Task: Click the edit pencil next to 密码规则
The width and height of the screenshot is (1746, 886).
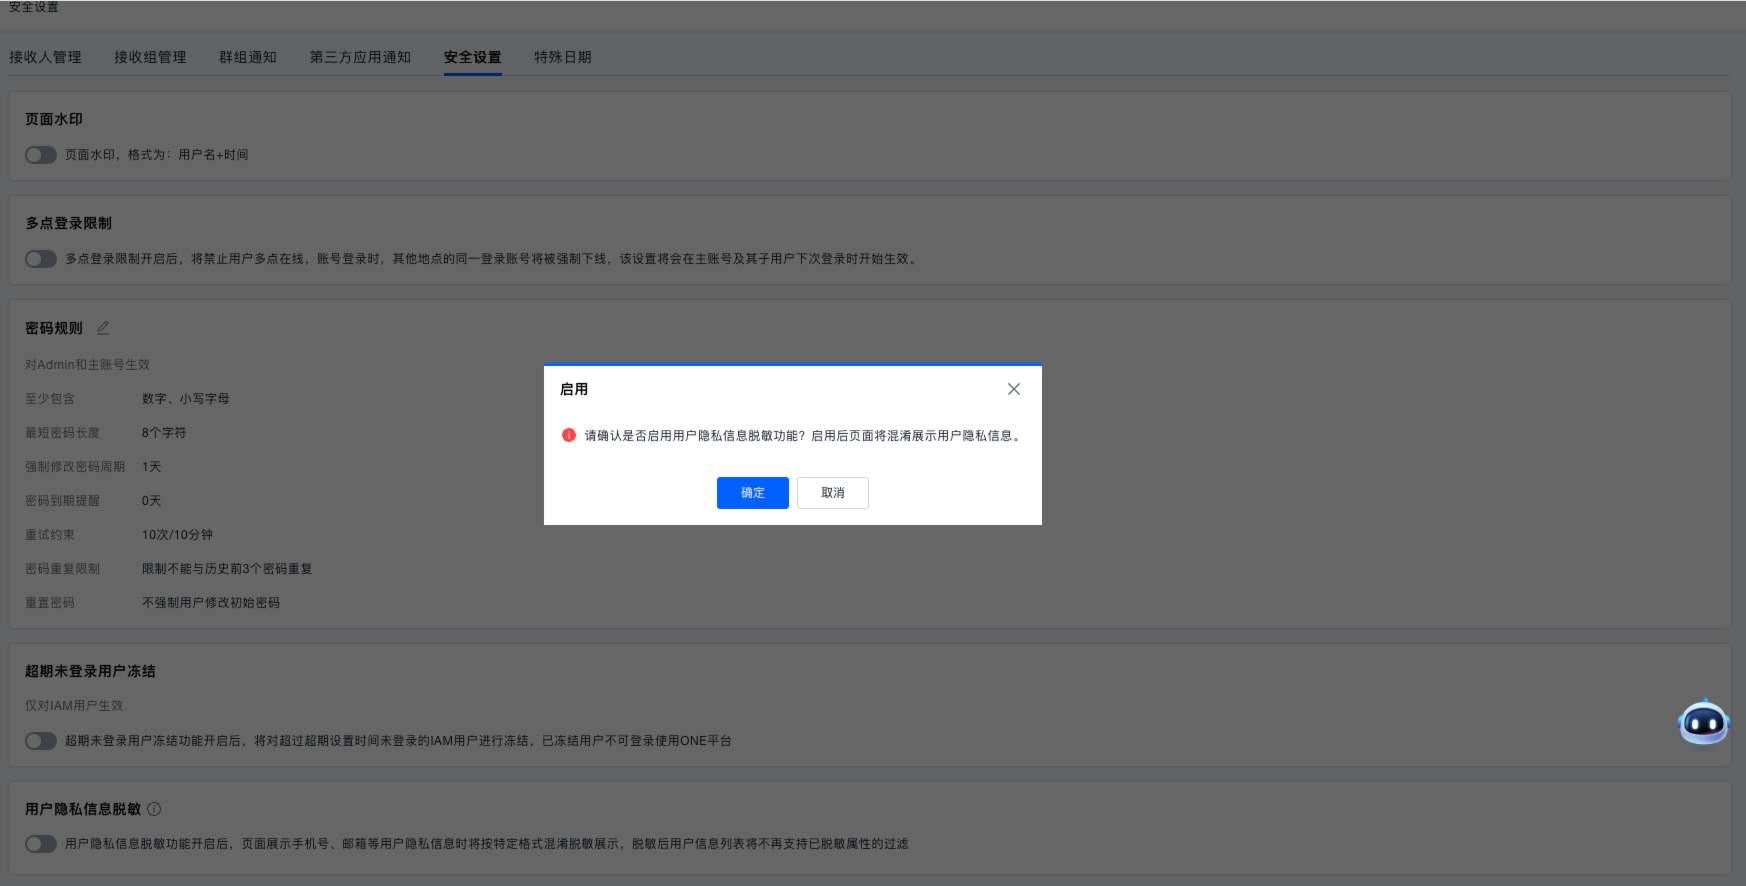Action: click(103, 328)
